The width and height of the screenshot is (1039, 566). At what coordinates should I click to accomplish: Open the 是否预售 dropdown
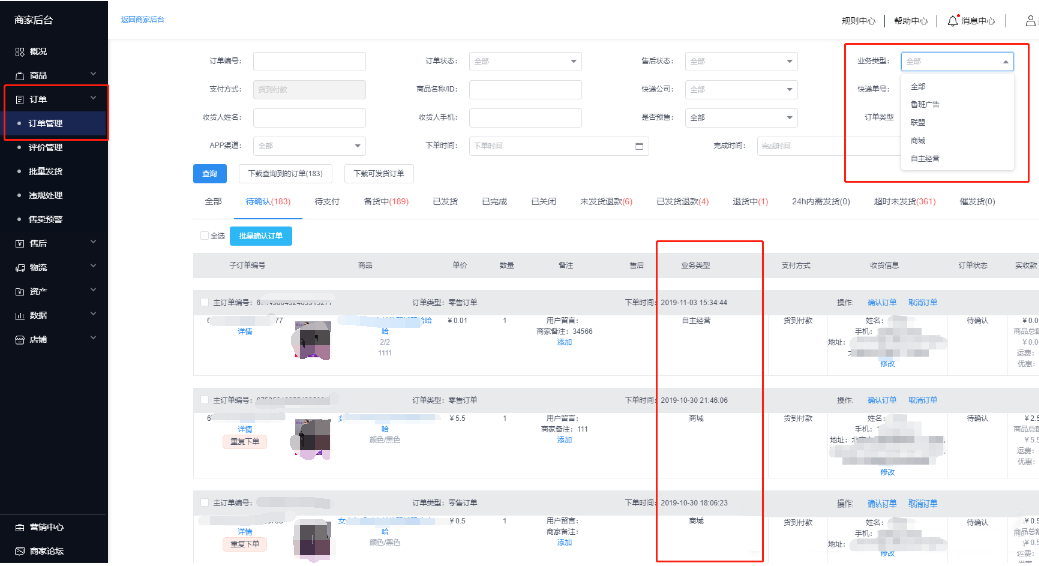pyautogui.click(x=741, y=117)
